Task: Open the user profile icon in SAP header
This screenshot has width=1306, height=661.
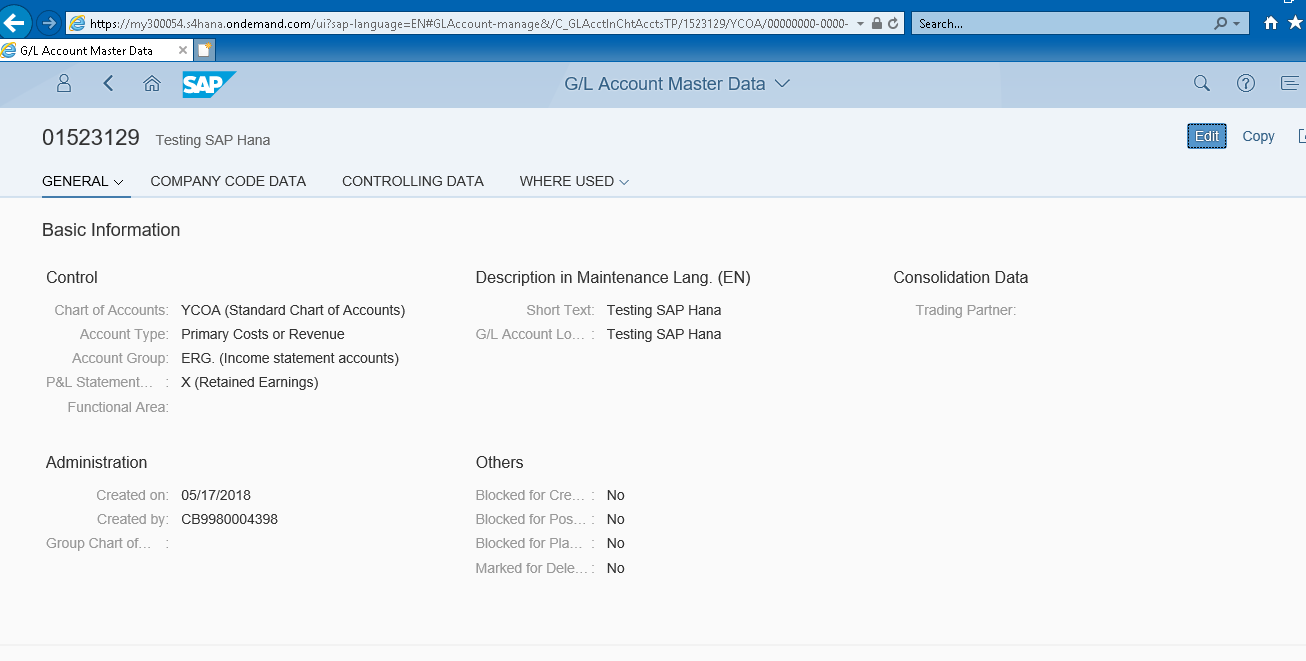Action: [64, 84]
